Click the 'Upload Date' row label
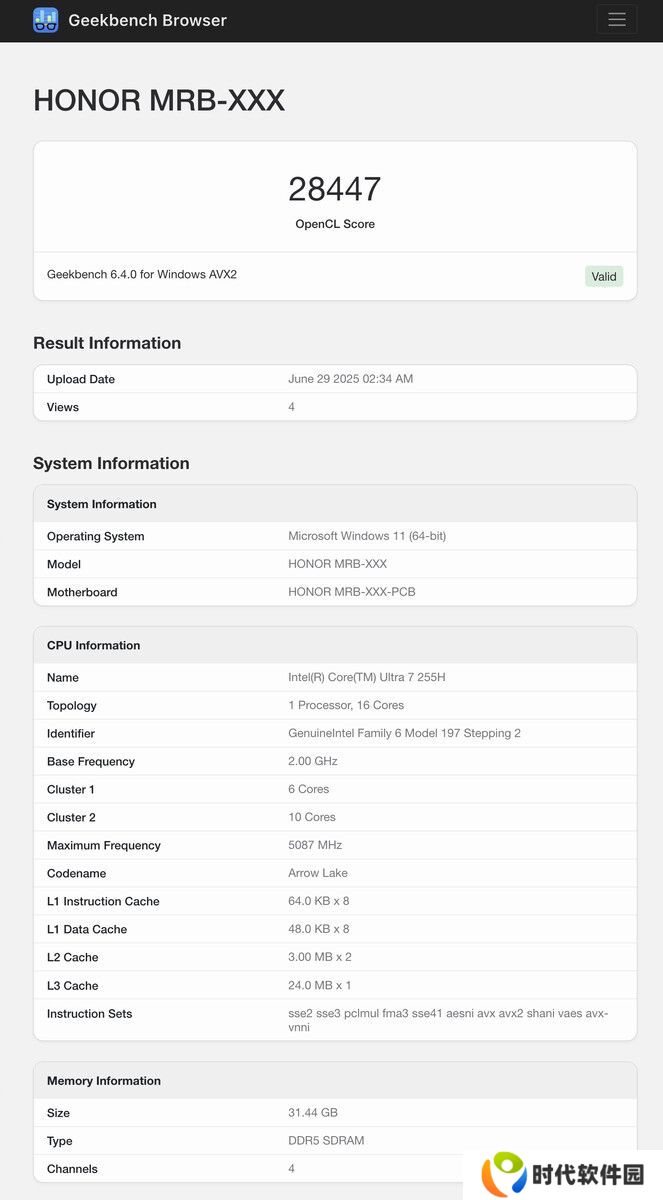Image resolution: width=663 pixels, height=1200 pixels. coord(81,379)
